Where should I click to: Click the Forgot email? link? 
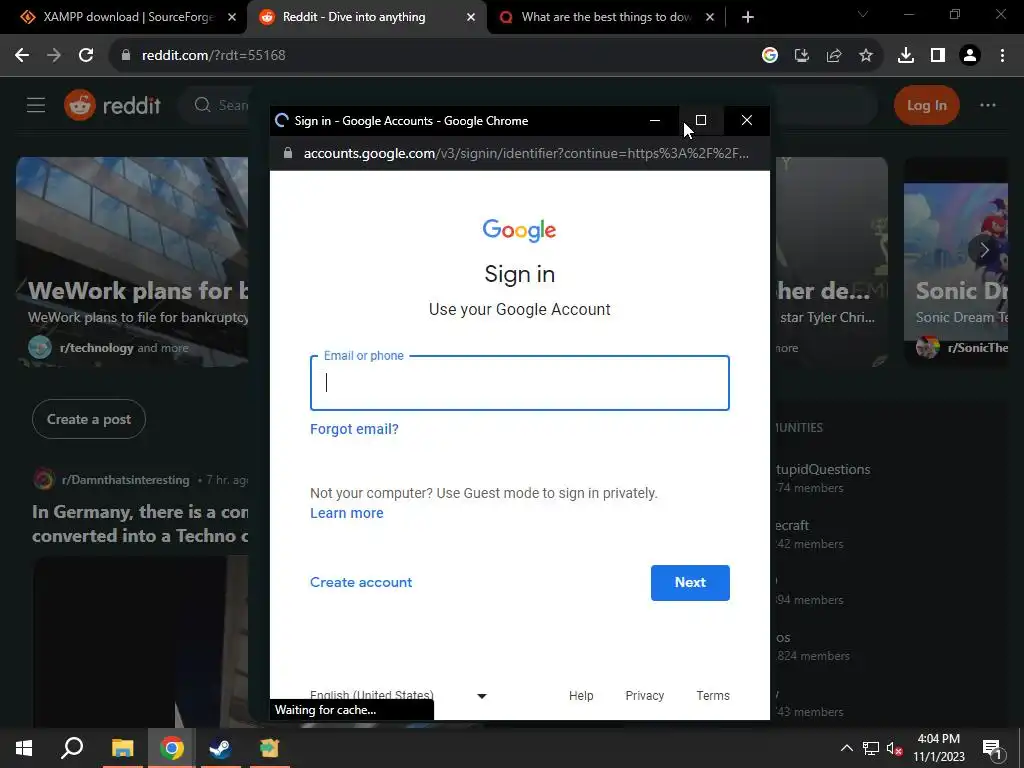coord(354,429)
